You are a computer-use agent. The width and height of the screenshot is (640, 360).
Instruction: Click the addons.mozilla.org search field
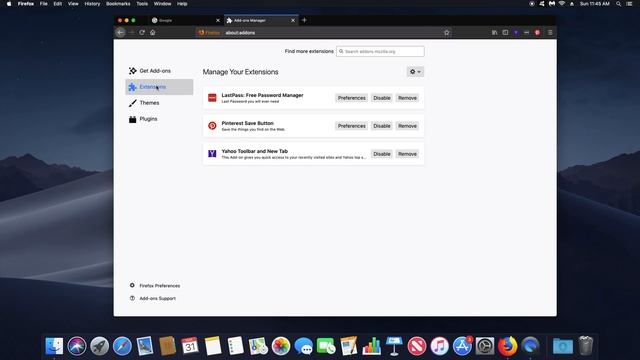click(380, 51)
